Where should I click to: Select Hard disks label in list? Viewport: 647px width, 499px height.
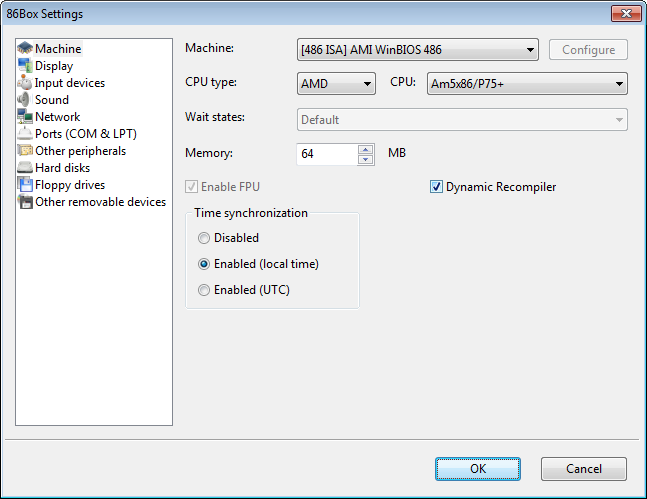(x=62, y=168)
